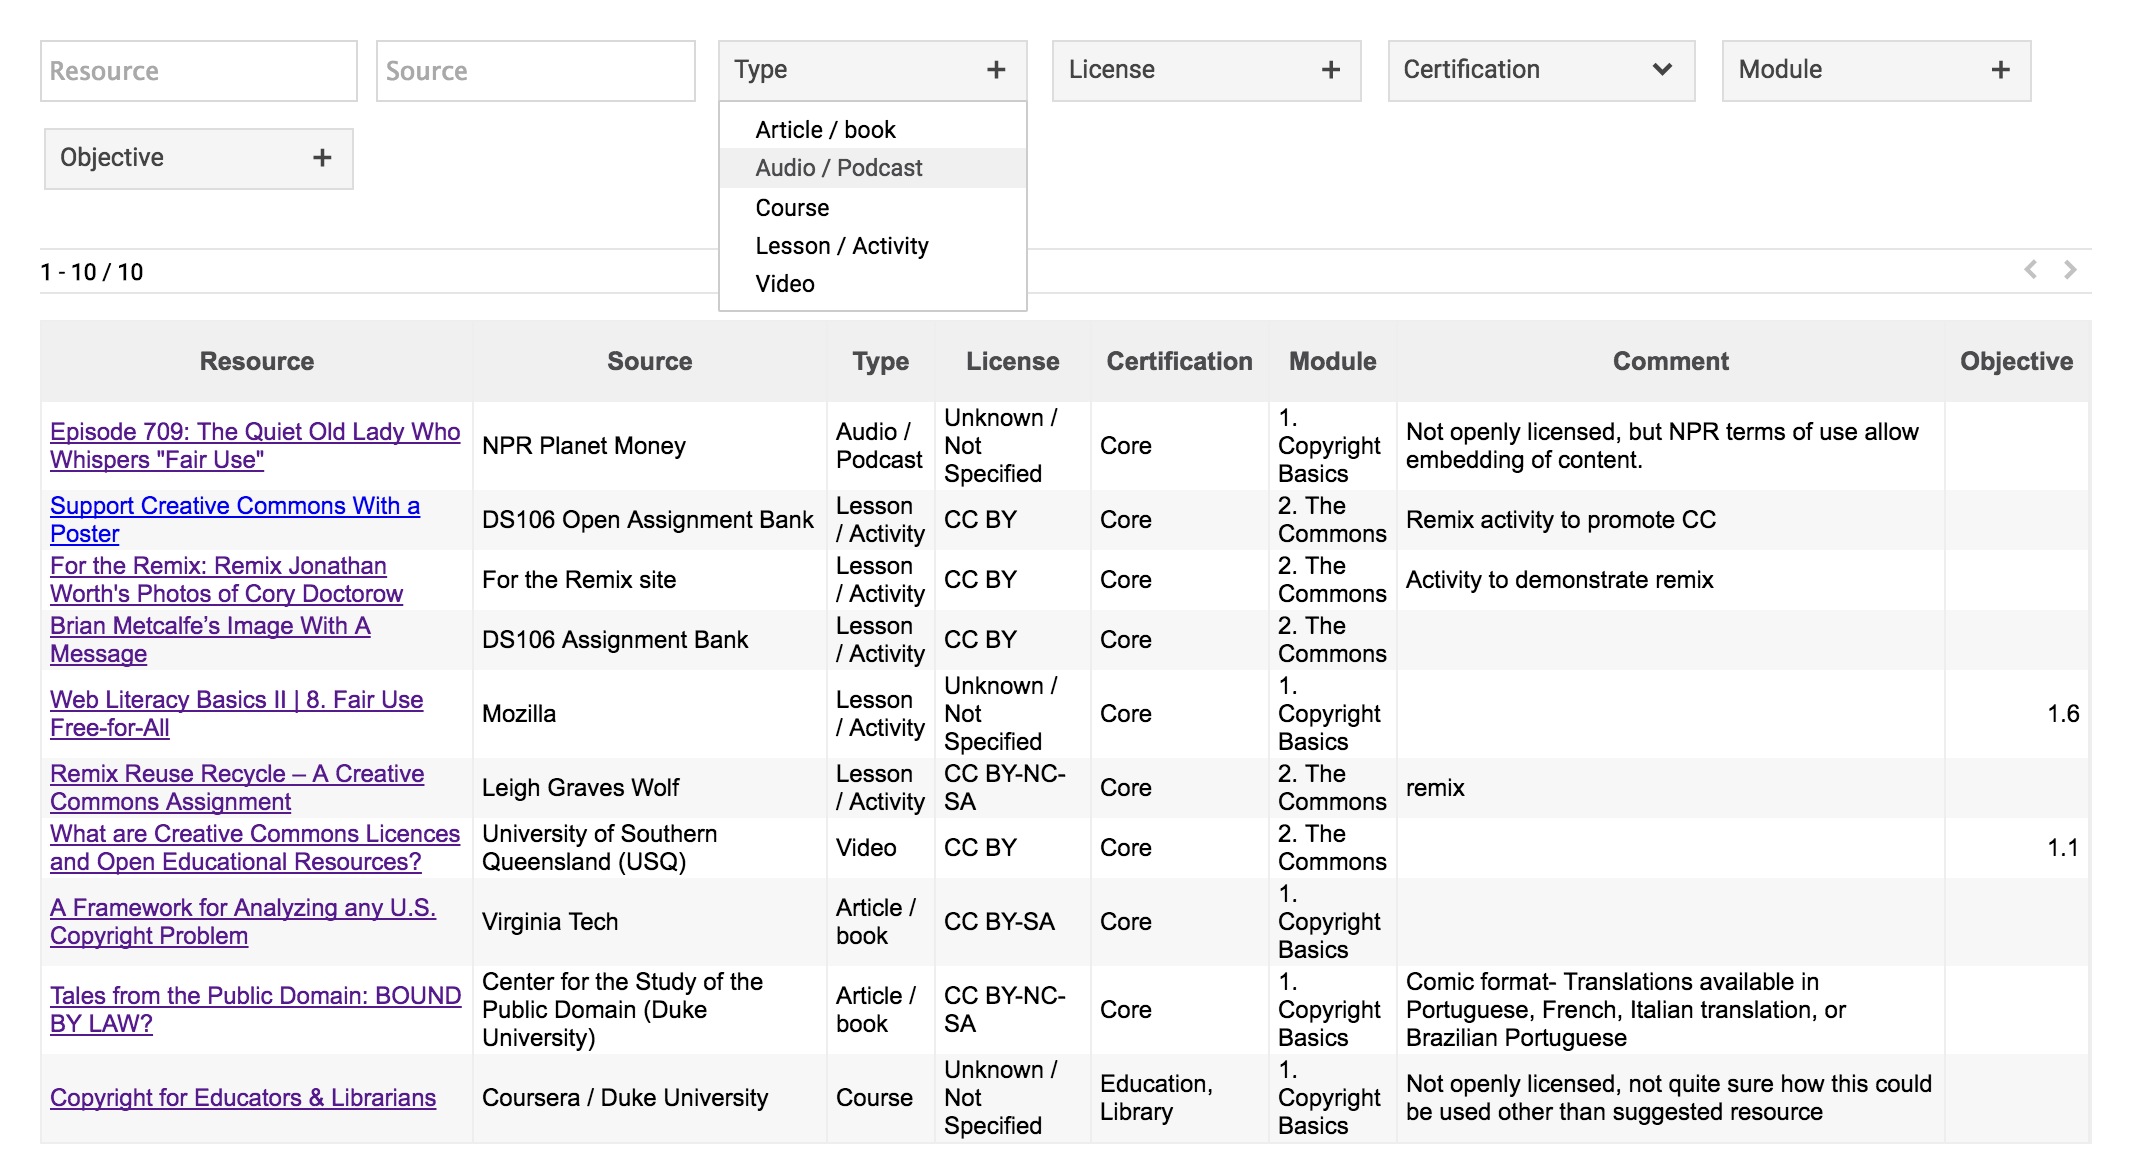Open Copyright for Educators & Librarians link
The image size is (2138, 1166).
click(x=243, y=1098)
